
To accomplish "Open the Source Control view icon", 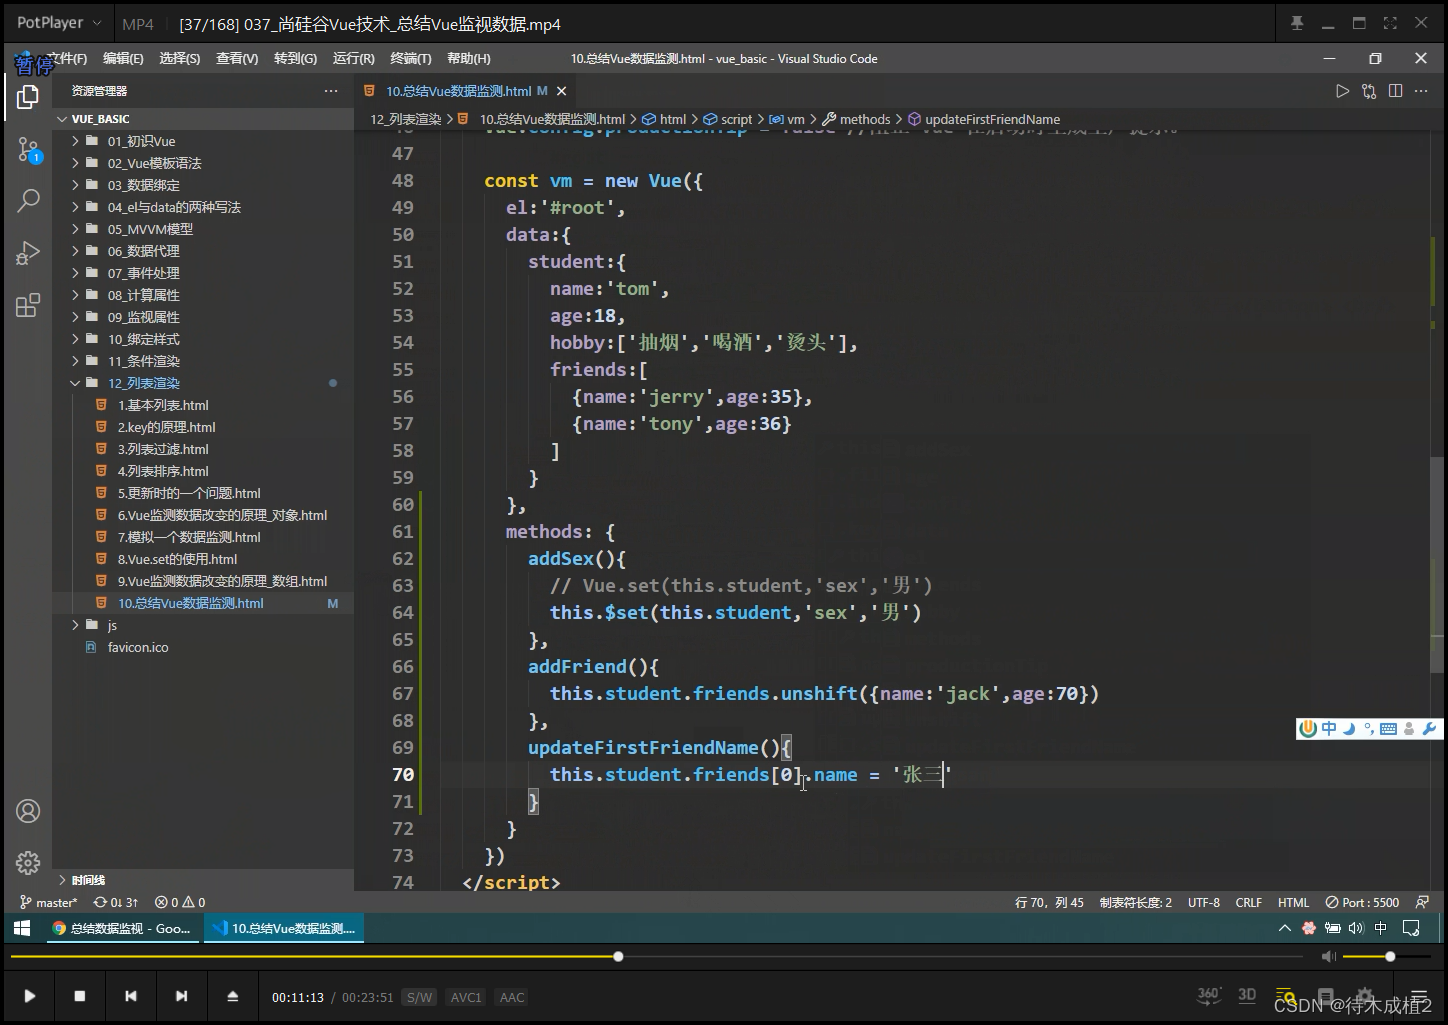I will [x=28, y=150].
